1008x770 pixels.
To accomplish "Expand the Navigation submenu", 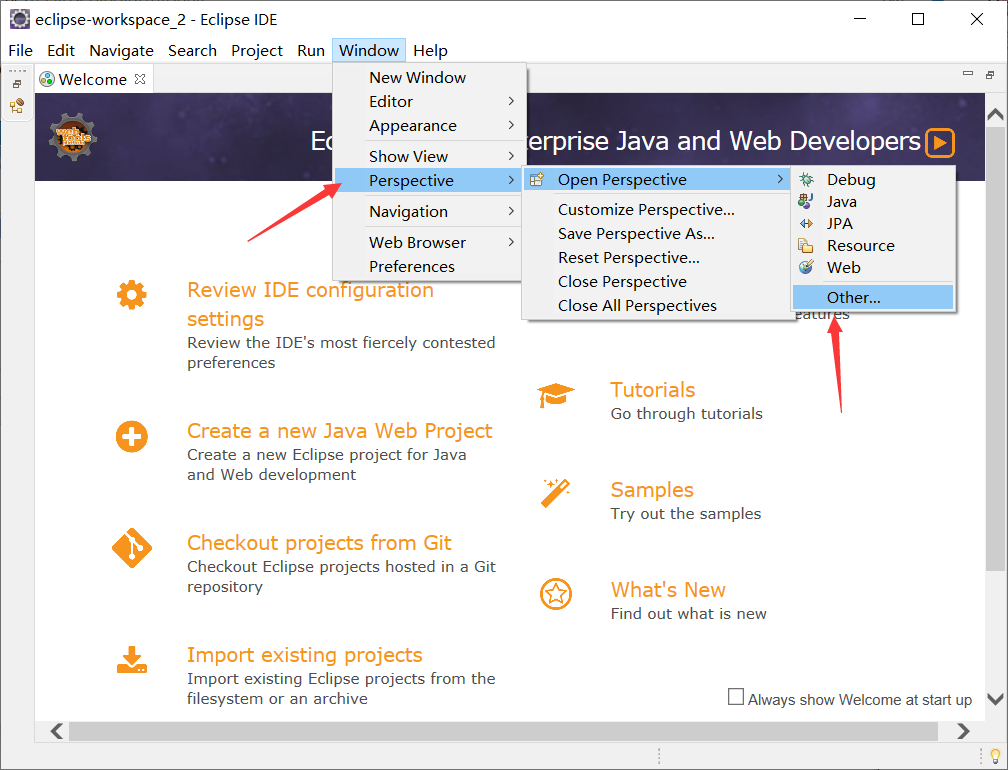I will coord(428,211).
